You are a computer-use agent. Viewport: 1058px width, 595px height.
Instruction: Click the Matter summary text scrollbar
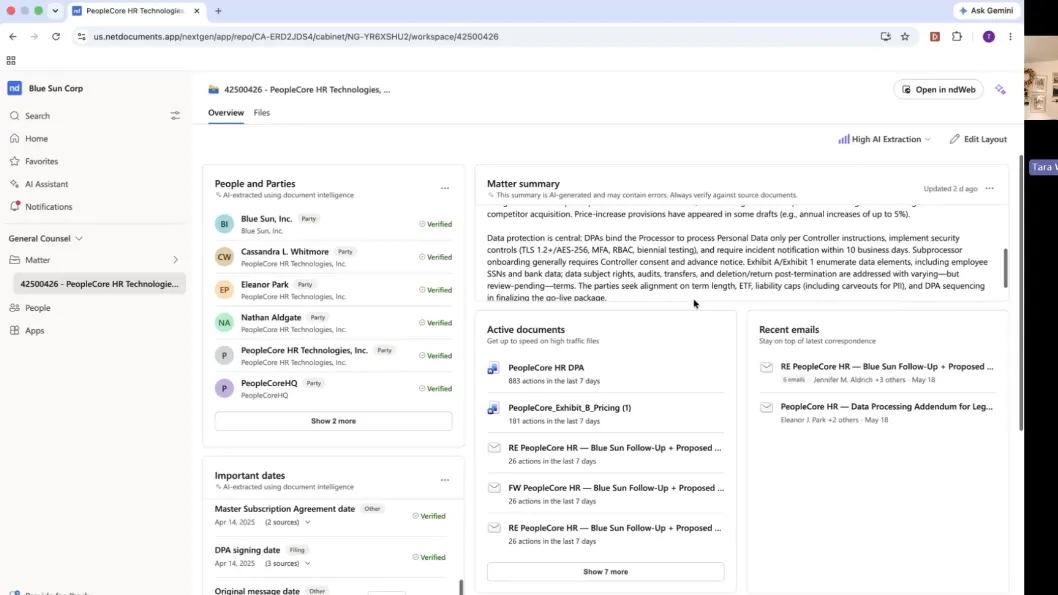1005,268
